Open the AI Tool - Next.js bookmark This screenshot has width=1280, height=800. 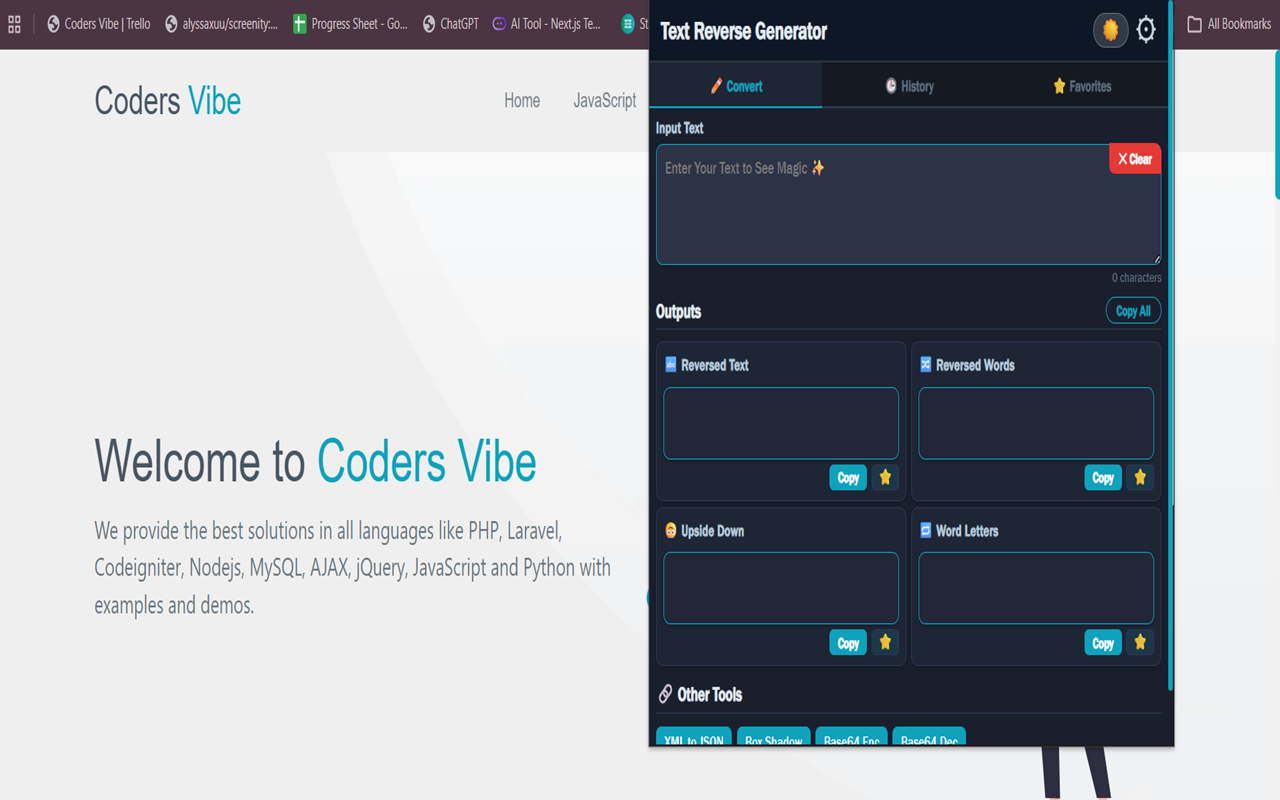pyautogui.click(x=547, y=24)
